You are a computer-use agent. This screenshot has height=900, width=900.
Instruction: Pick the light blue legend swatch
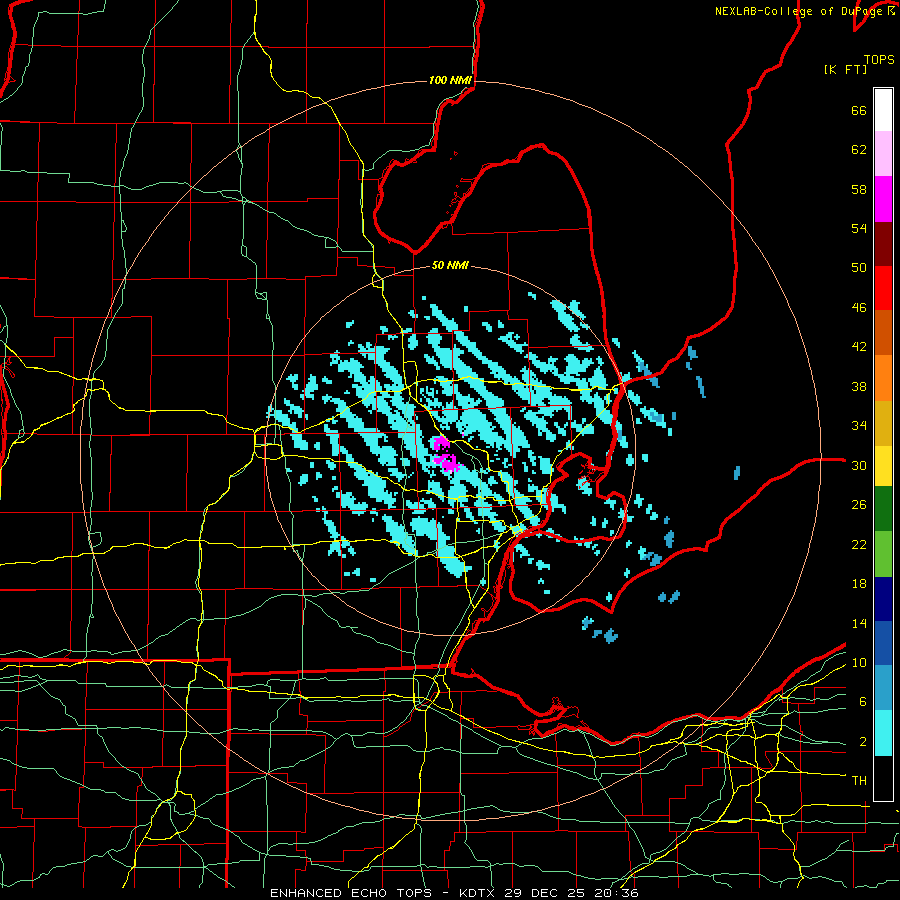(x=883, y=687)
